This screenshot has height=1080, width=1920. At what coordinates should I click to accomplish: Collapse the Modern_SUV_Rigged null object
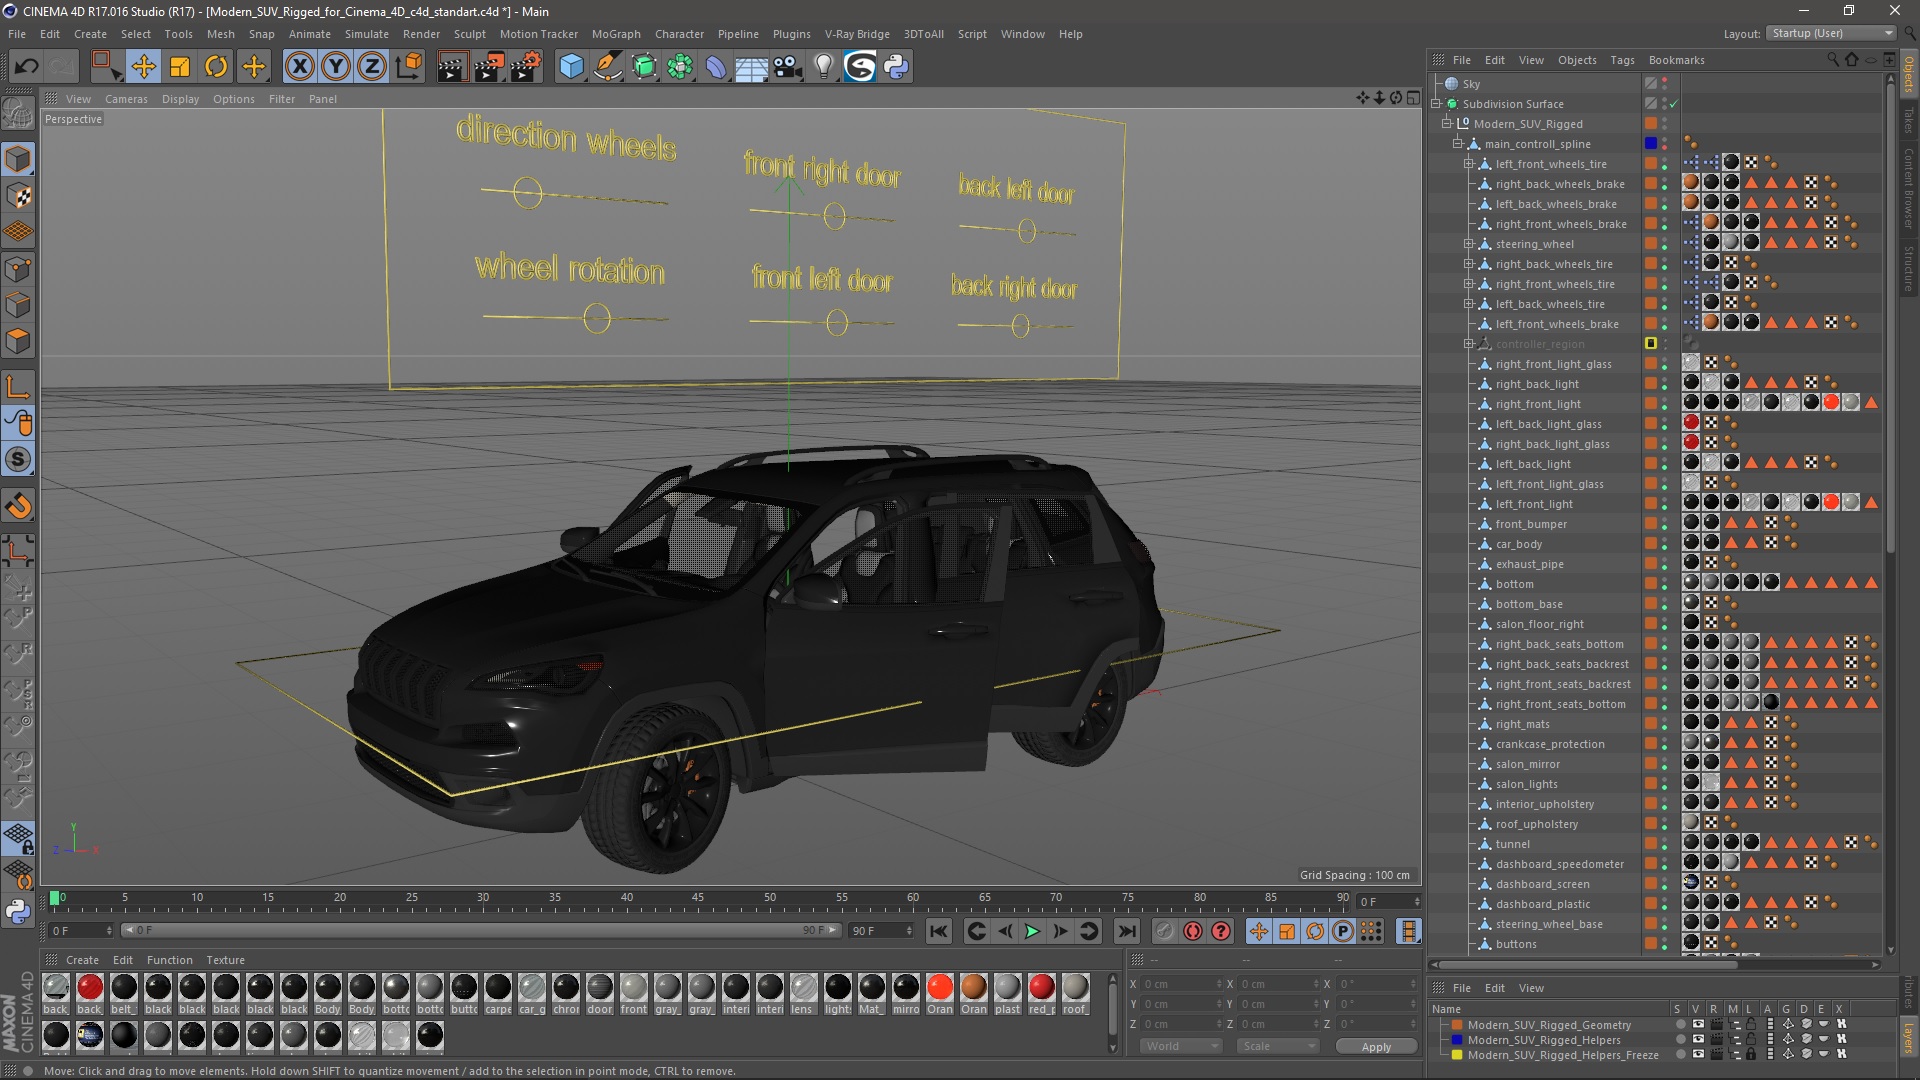click(x=1446, y=124)
